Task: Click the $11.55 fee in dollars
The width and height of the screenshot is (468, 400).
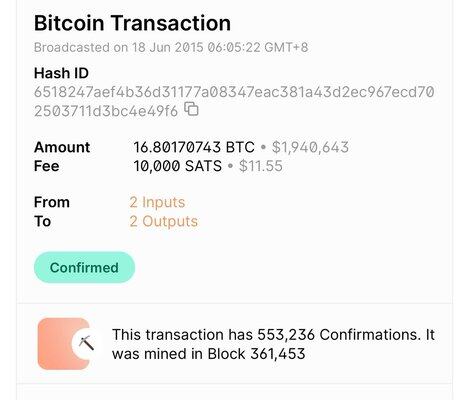Action: [261, 166]
